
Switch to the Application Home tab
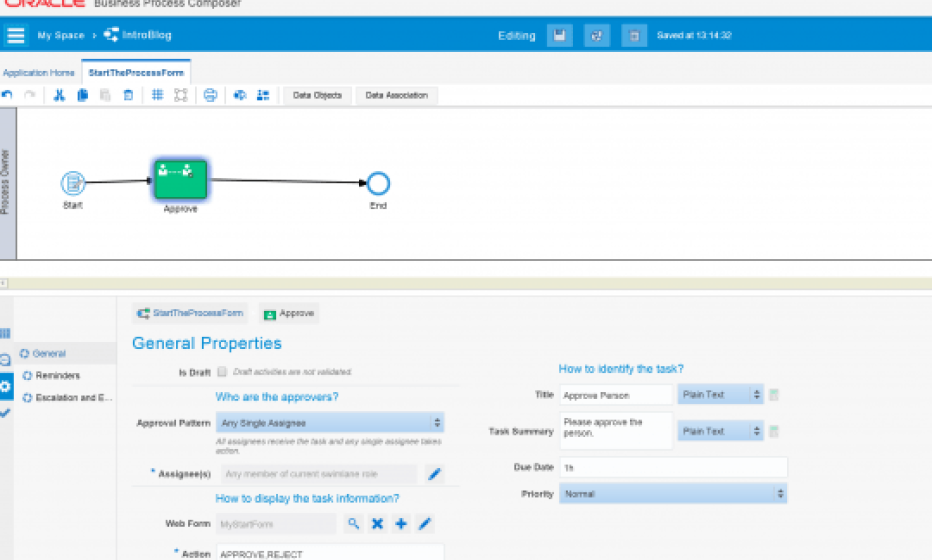point(39,73)
